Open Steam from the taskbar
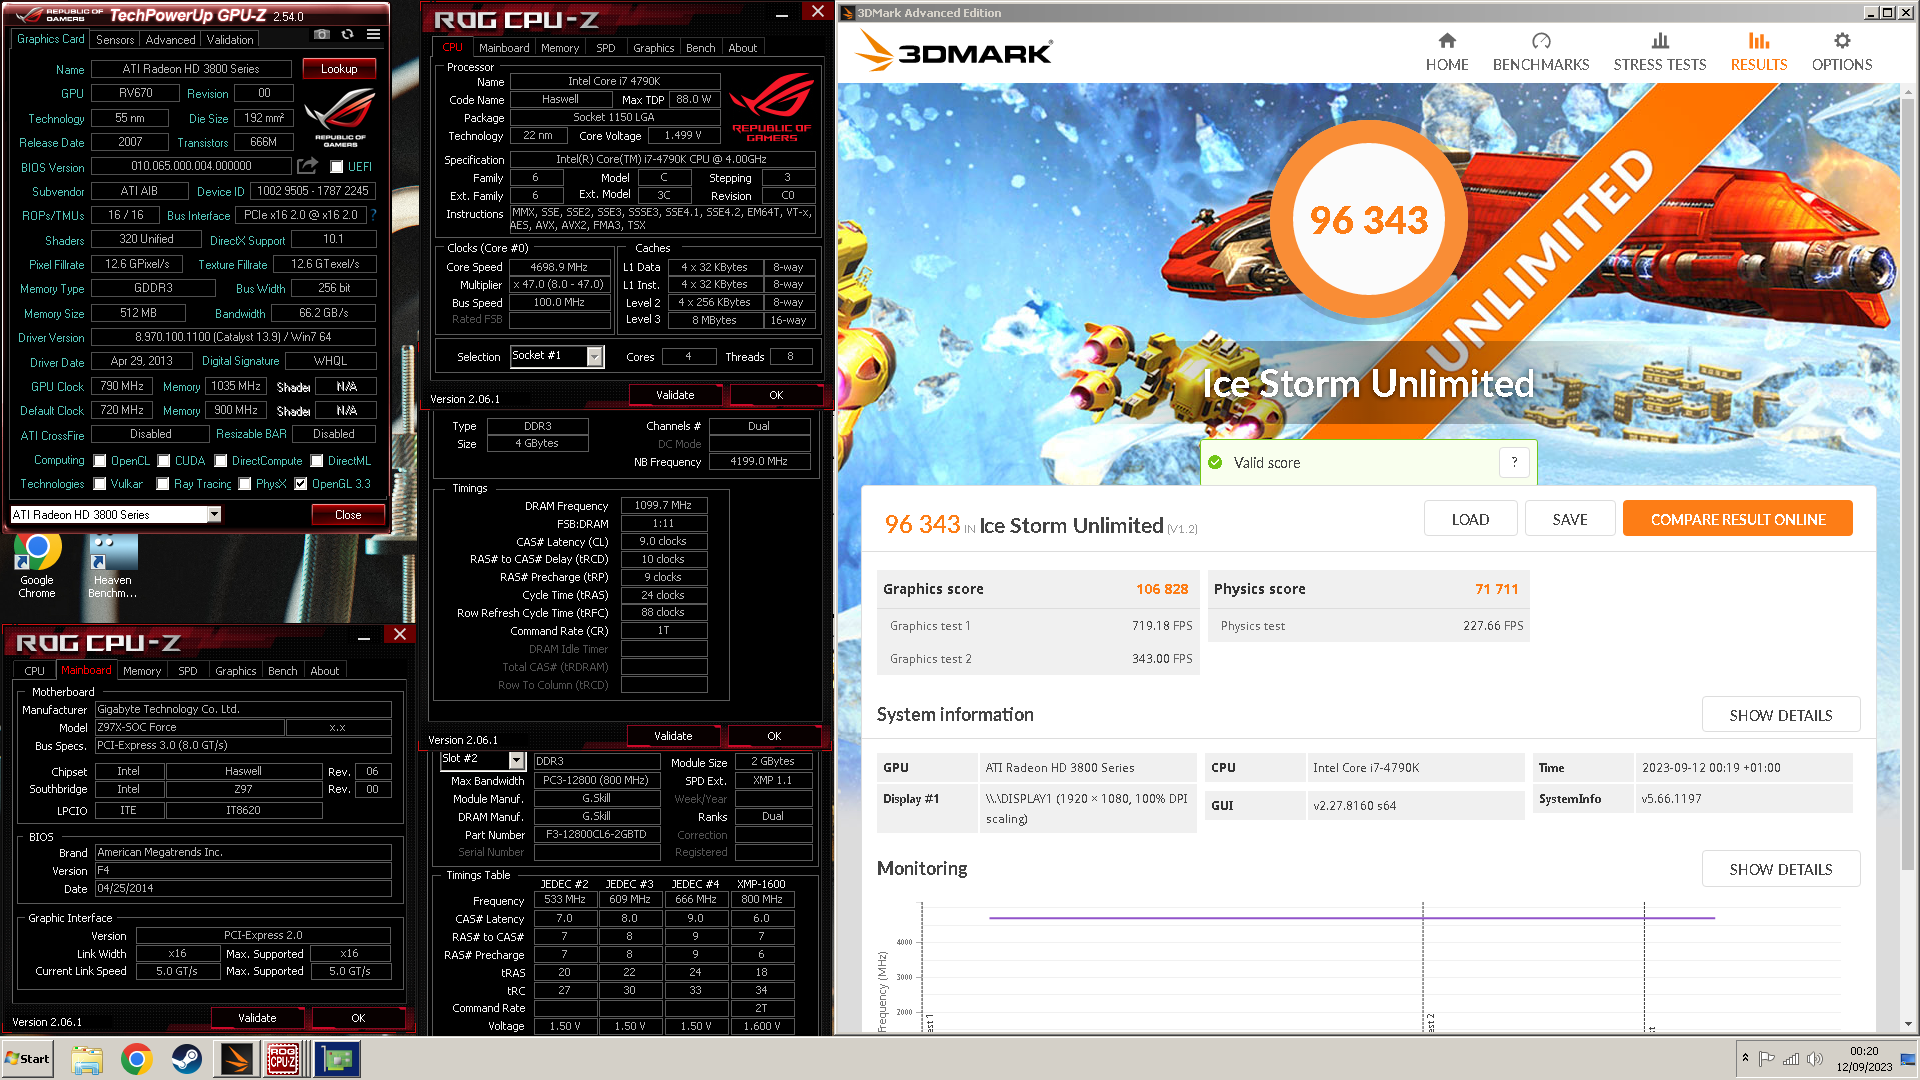This screenshot has height=1080, width=1920. [x=187, y=1059]
